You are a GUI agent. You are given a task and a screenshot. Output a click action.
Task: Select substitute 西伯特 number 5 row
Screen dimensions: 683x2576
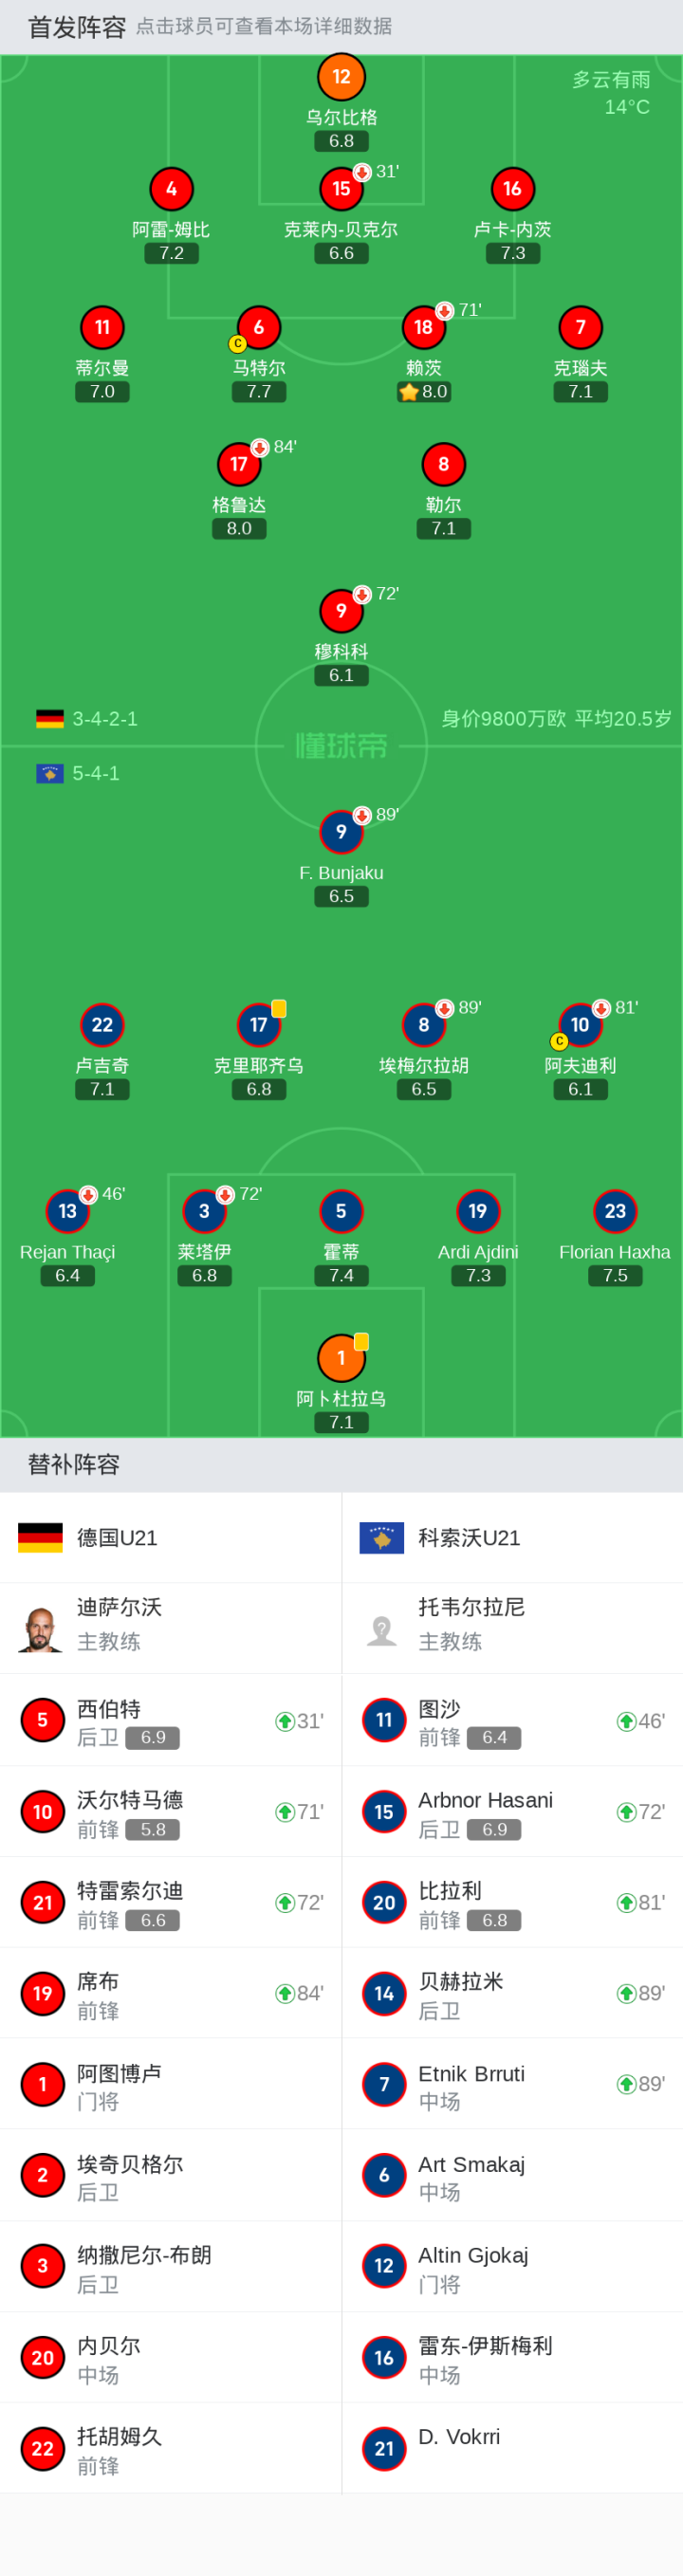click(171, 1721)
